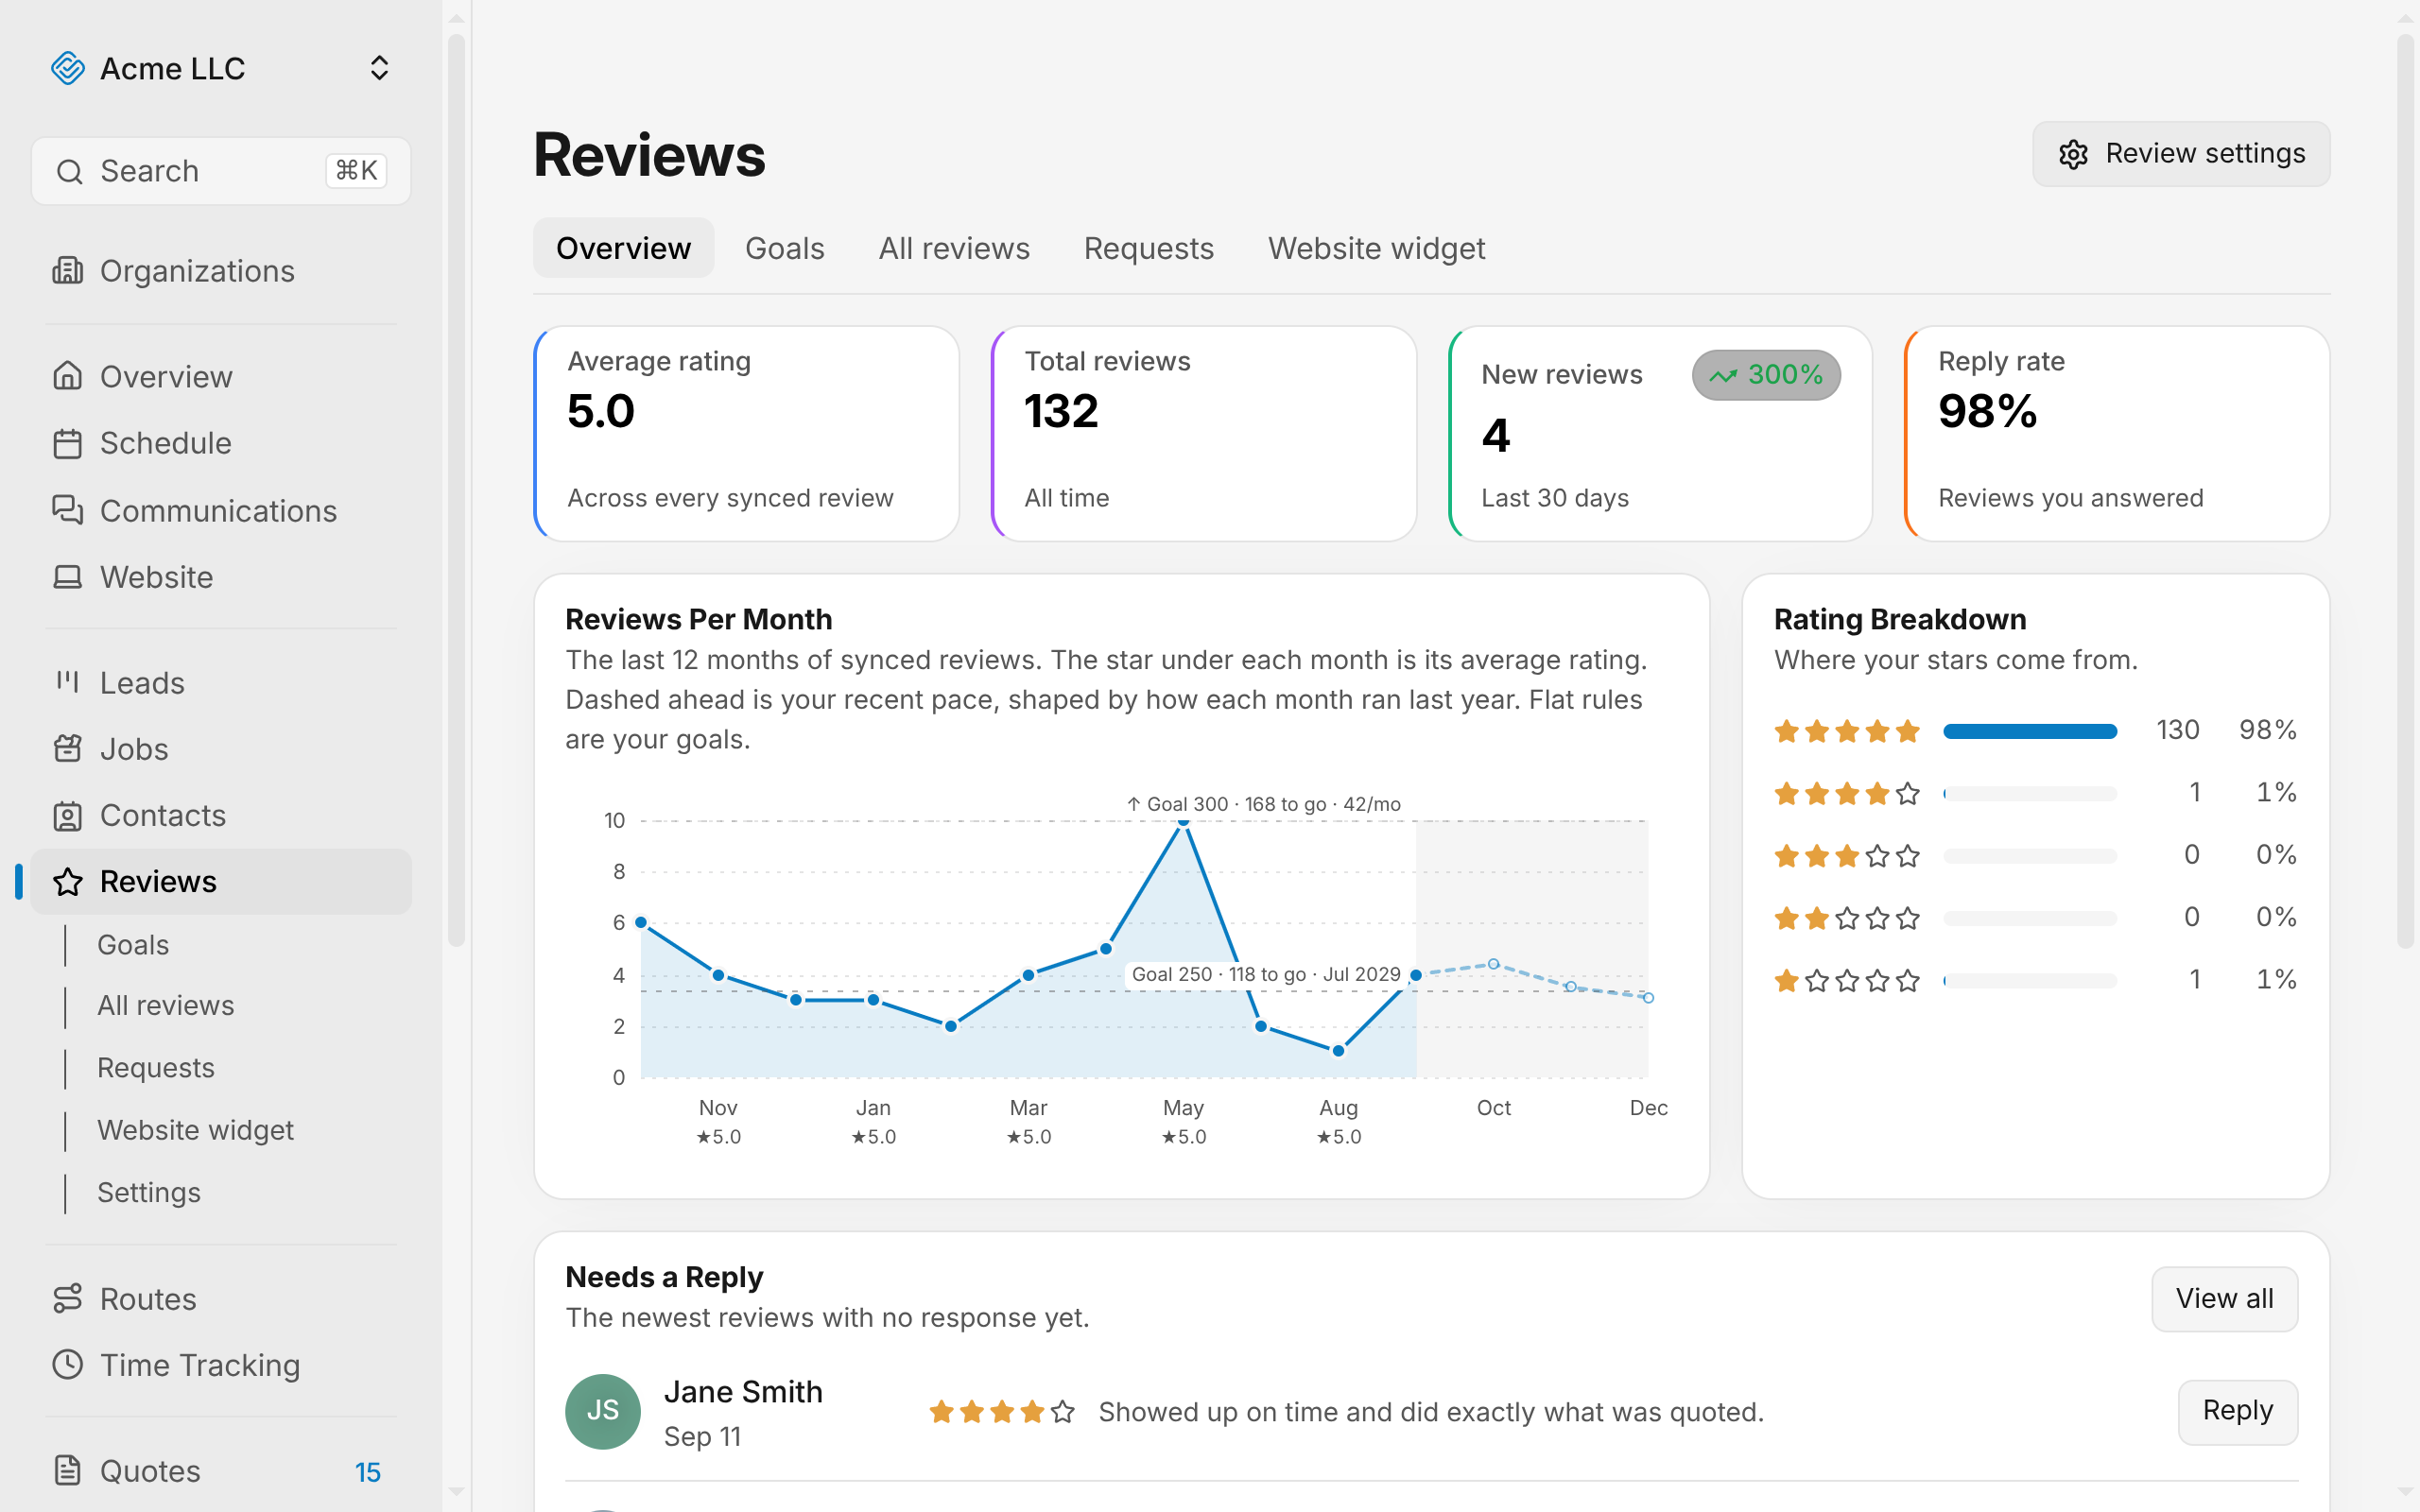Open Time Tracking clock icon
2420x1512 pixels.
click(67, 1365)
